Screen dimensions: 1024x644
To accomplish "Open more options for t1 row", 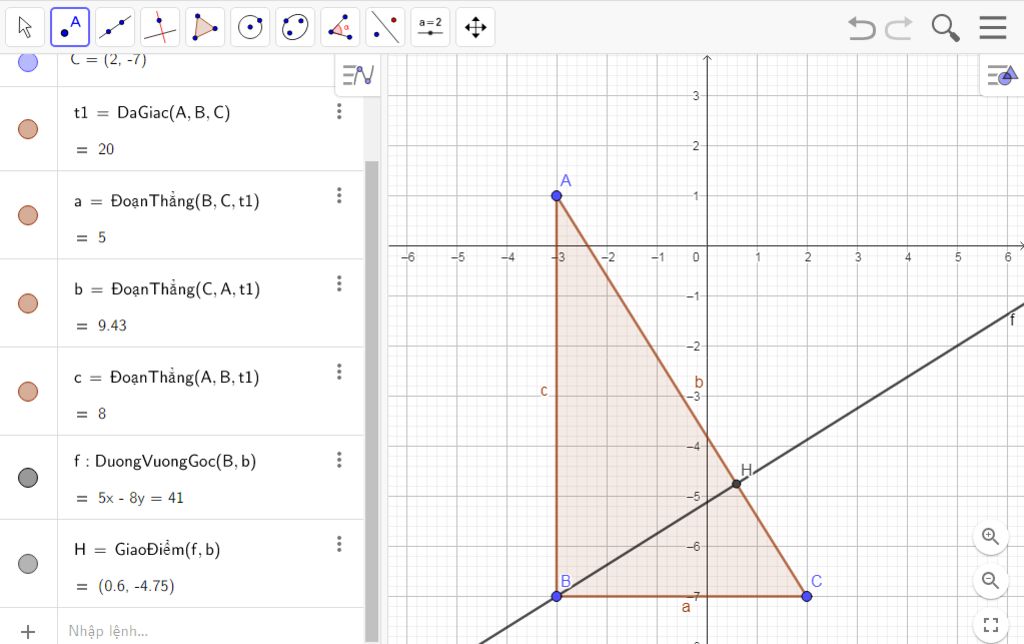I will [x=339, y=111].
